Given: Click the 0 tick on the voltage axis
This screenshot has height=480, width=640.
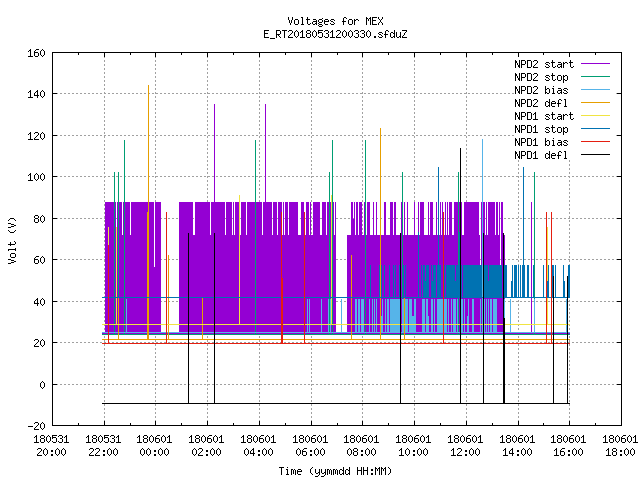Looking at the screenshot, I should coord(42,385).
